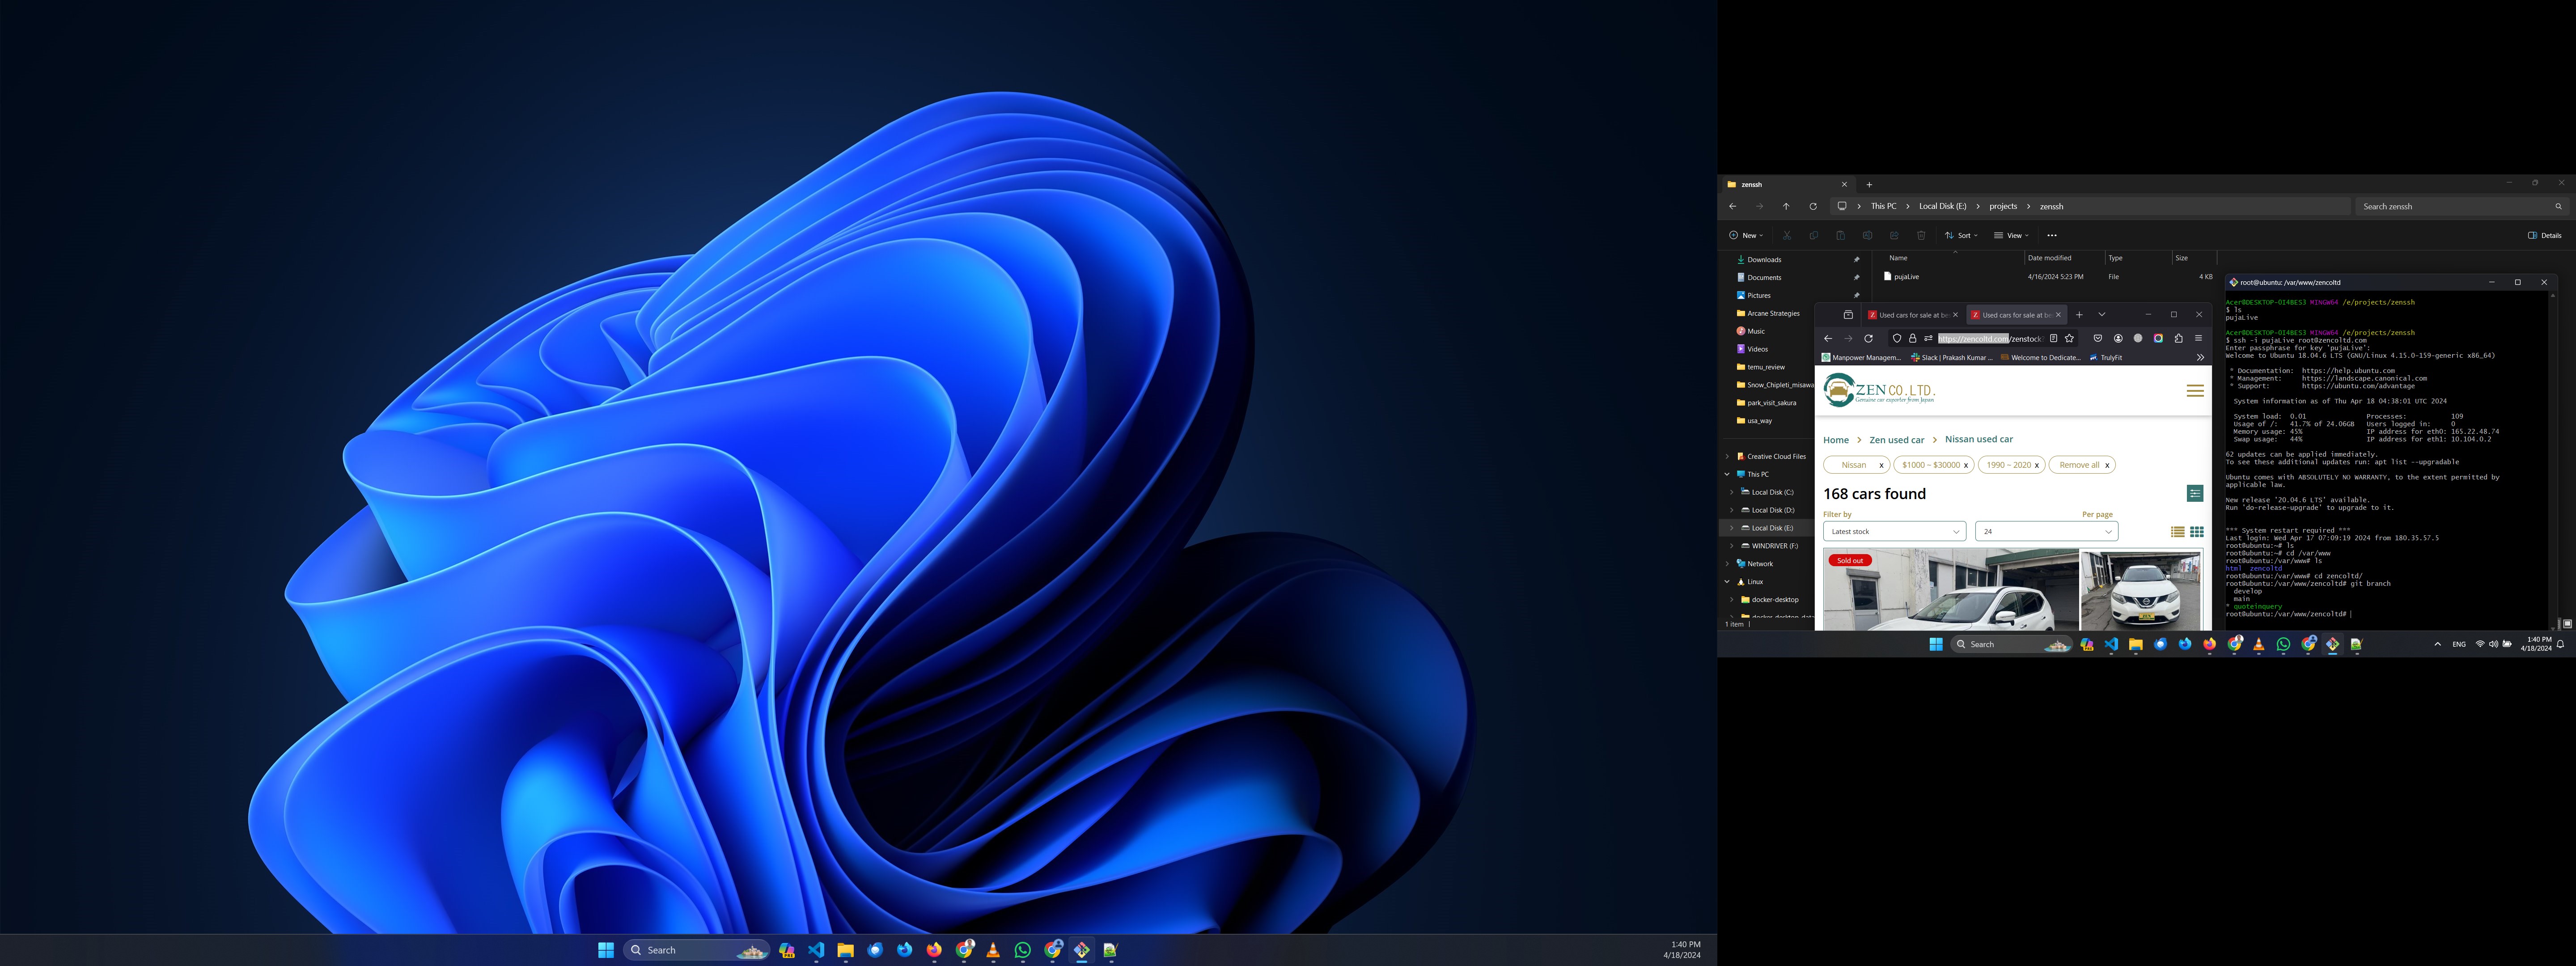This screenshot has height=966, width=2576.
Task: Expand Local Disk (C:) in the tree
Action: [x=1732, y=493]
